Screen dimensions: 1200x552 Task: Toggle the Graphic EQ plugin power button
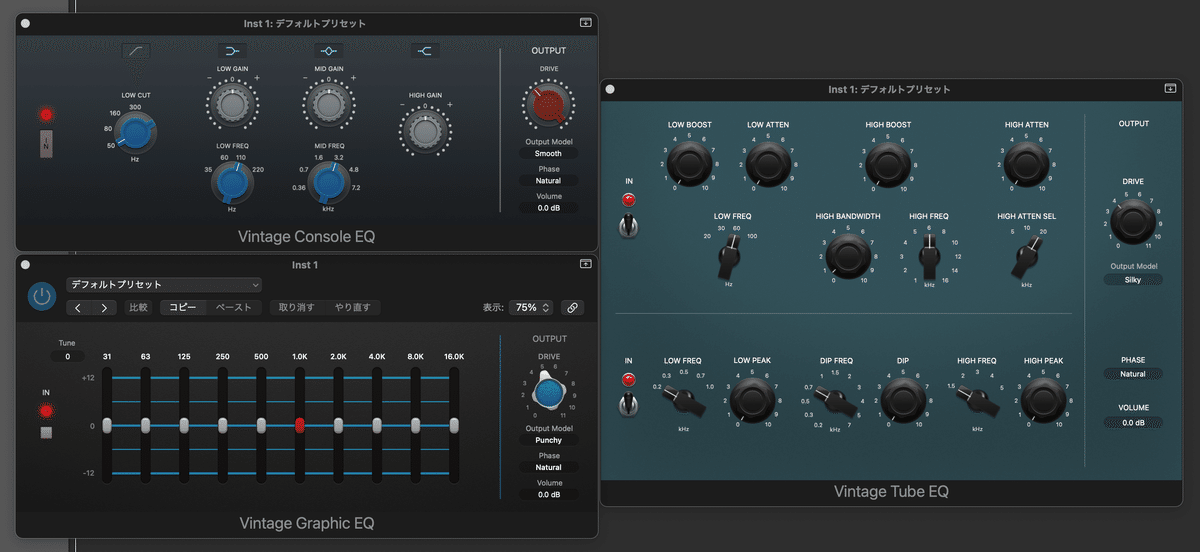pos(42,295)
